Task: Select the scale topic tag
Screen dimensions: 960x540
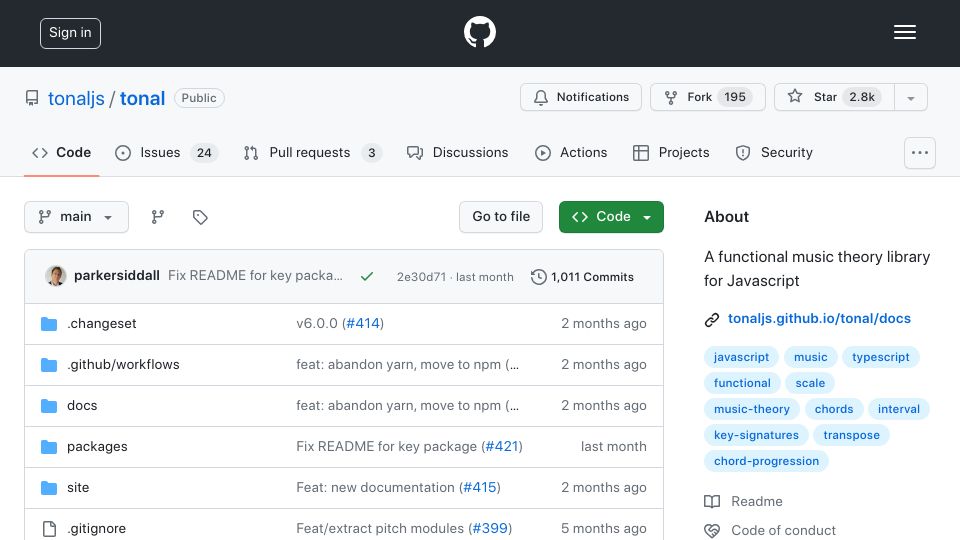Action: click(x=810, y=383)
